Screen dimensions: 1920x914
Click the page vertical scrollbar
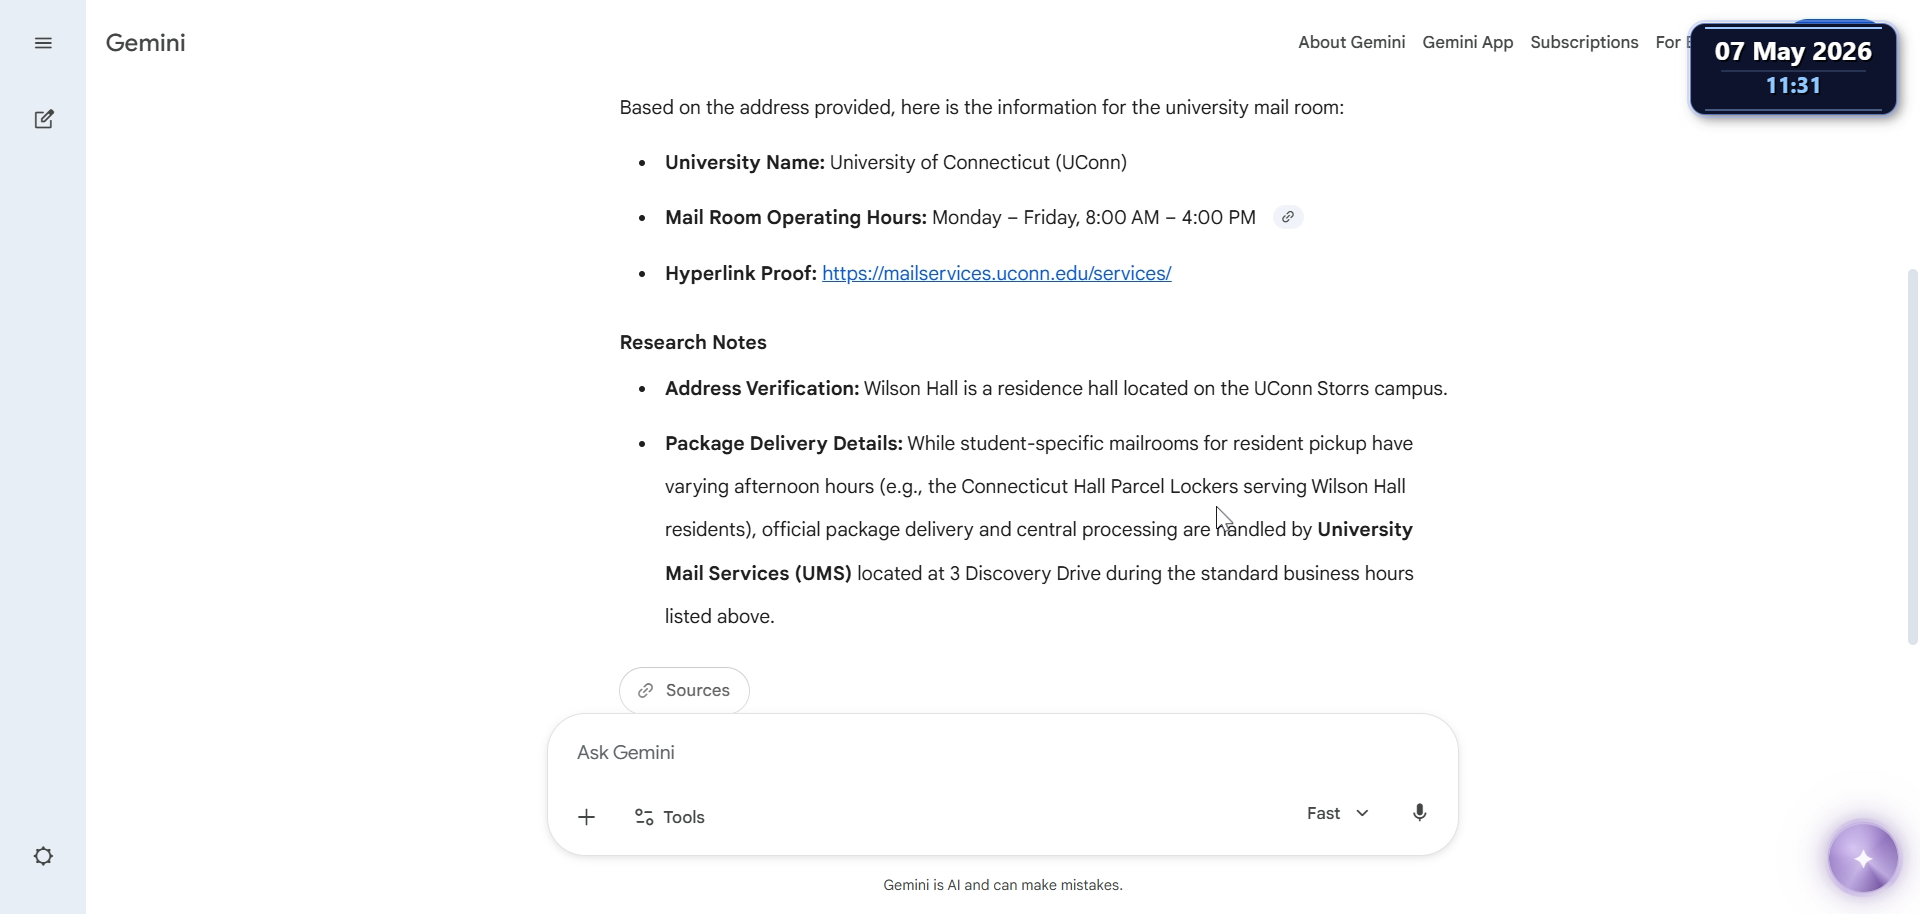pos(1913,456)
